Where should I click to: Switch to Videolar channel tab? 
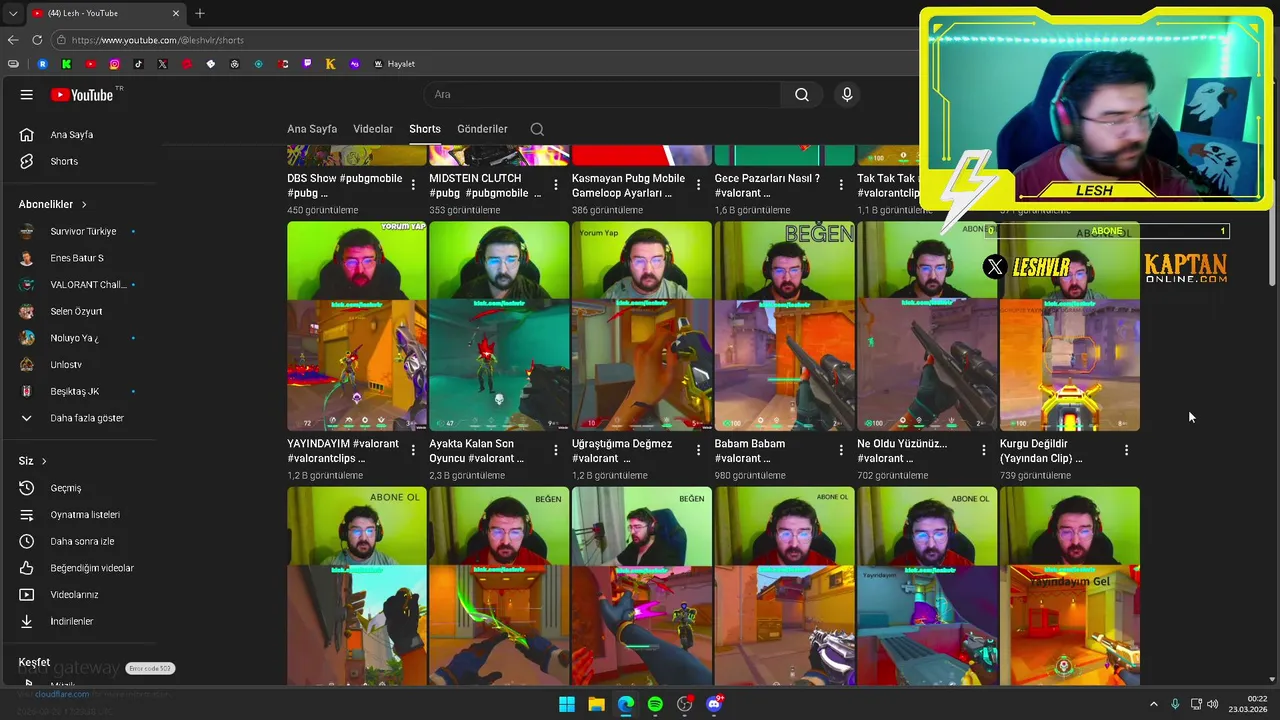coord(373,129)
